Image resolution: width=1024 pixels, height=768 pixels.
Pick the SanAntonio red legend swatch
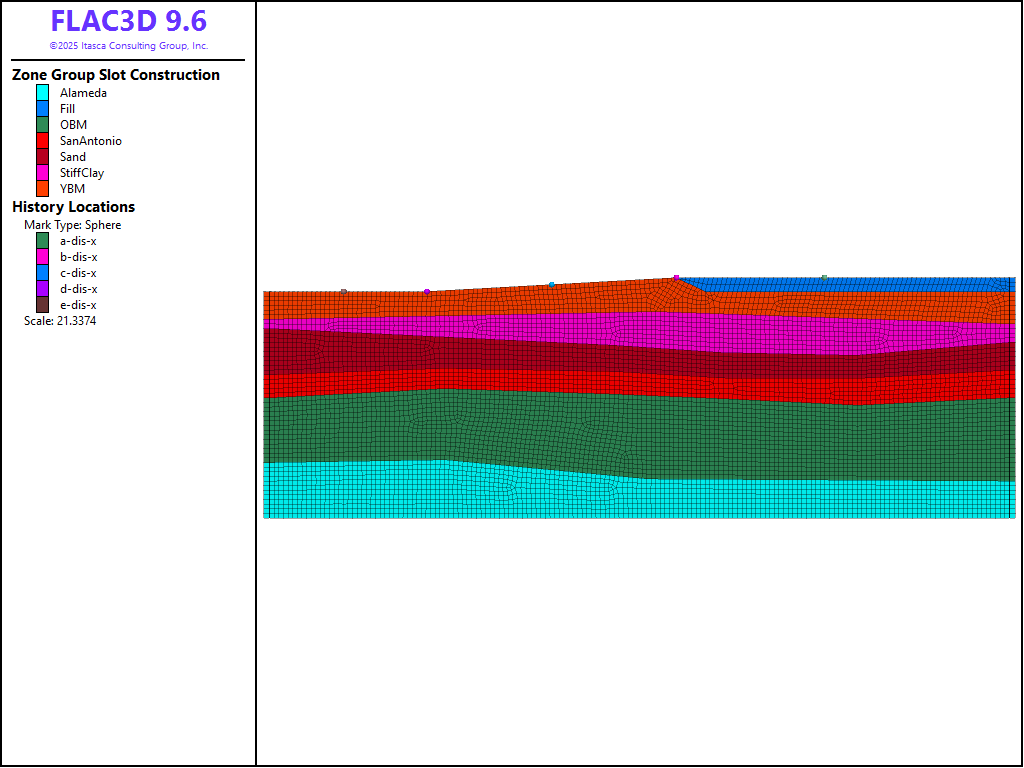[x=43, y=141]
